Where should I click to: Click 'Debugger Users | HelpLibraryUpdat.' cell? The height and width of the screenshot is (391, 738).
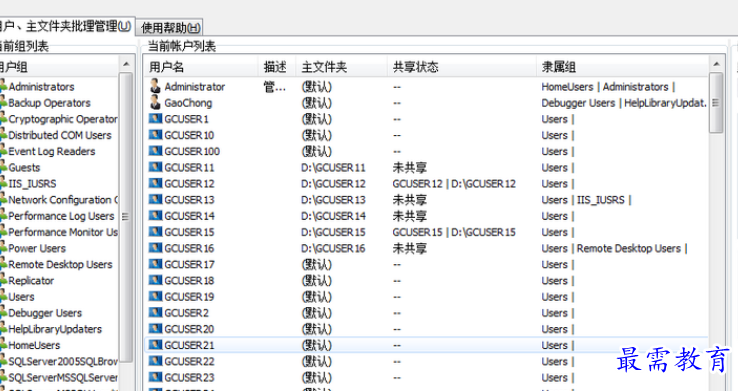(624, 103)
